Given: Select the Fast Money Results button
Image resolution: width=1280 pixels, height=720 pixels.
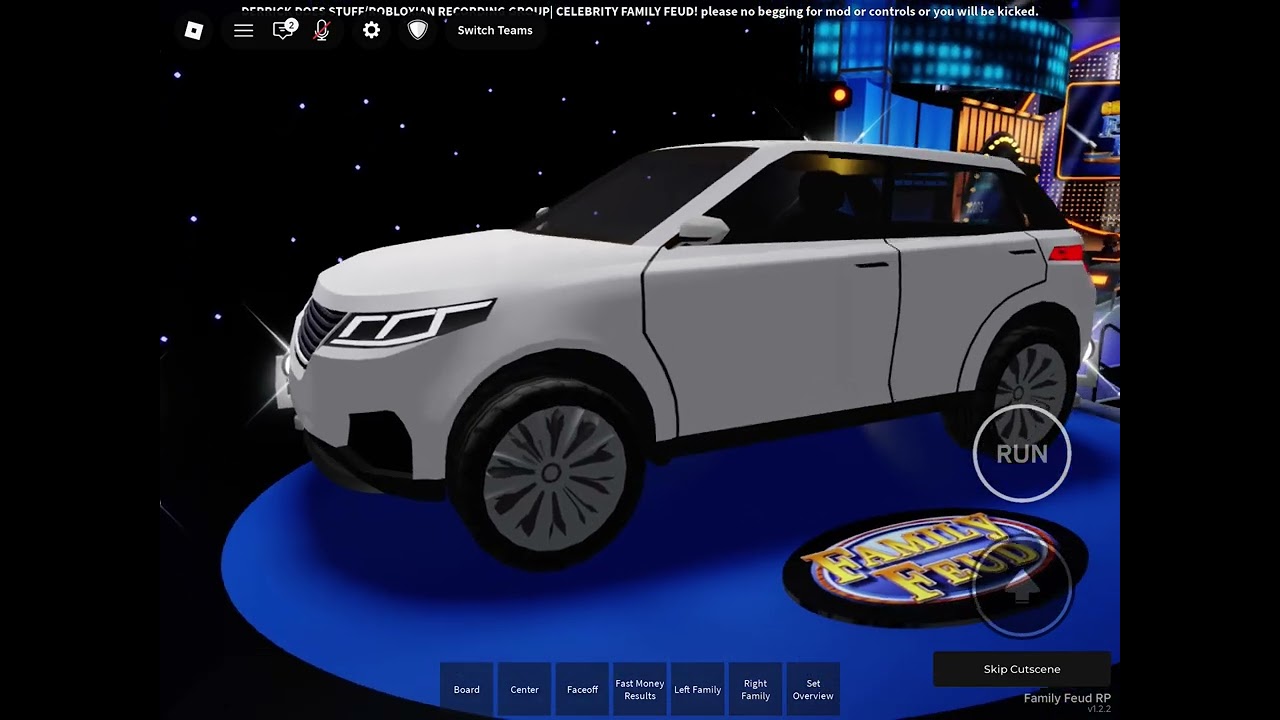Looking at the screenshot, I should pyautogui.click(x=640, y=689).
